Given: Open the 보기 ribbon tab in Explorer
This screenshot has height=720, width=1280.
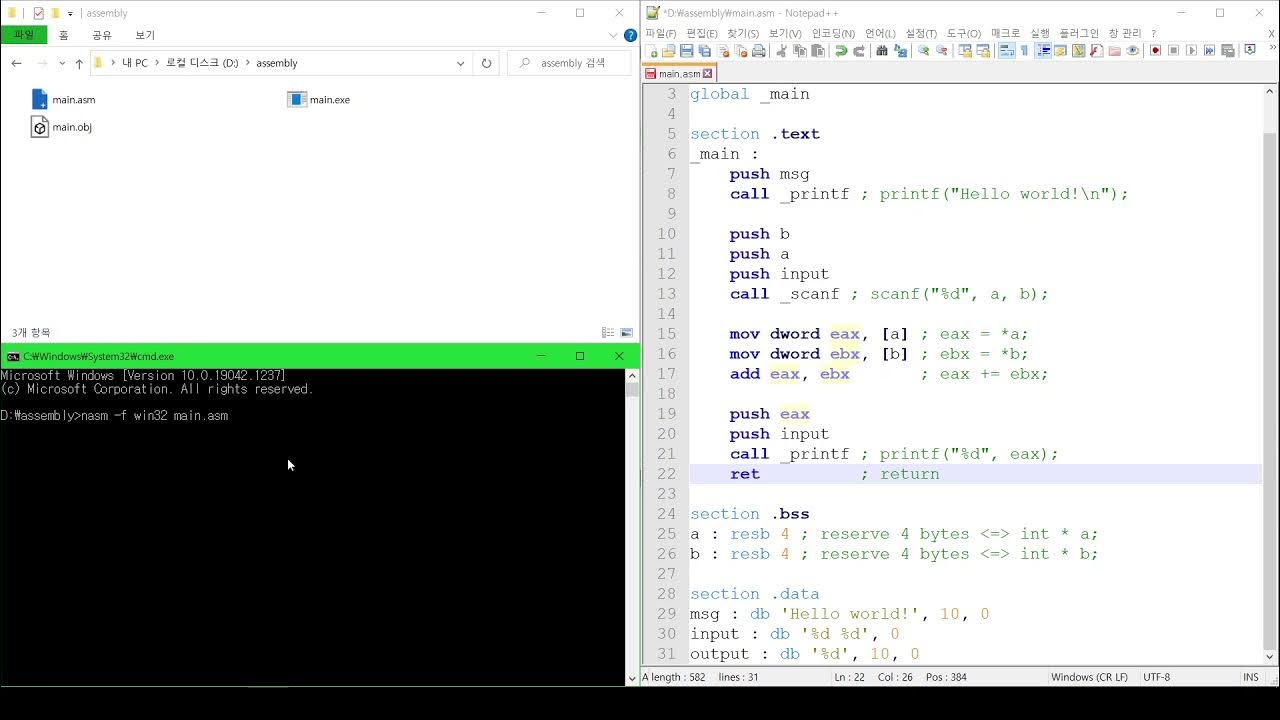Looking at the screenshot, I should pos(145,35).
